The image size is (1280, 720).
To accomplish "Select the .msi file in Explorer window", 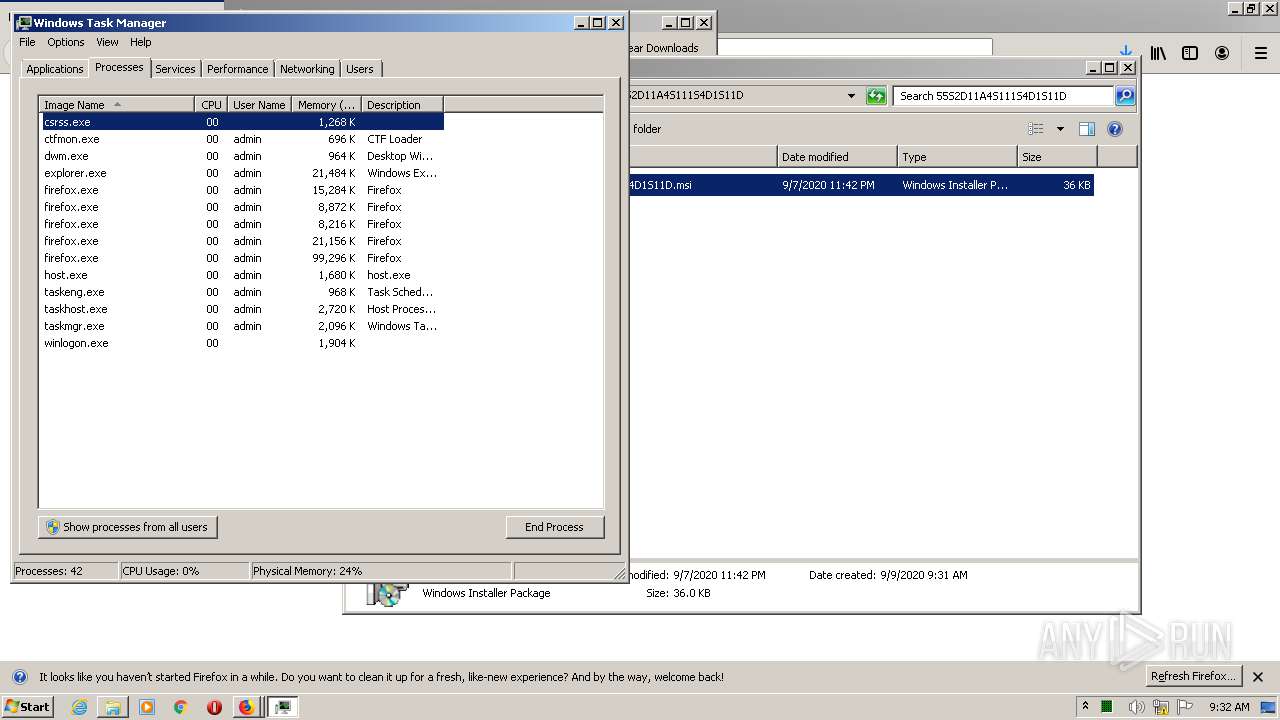I will 861,185.
